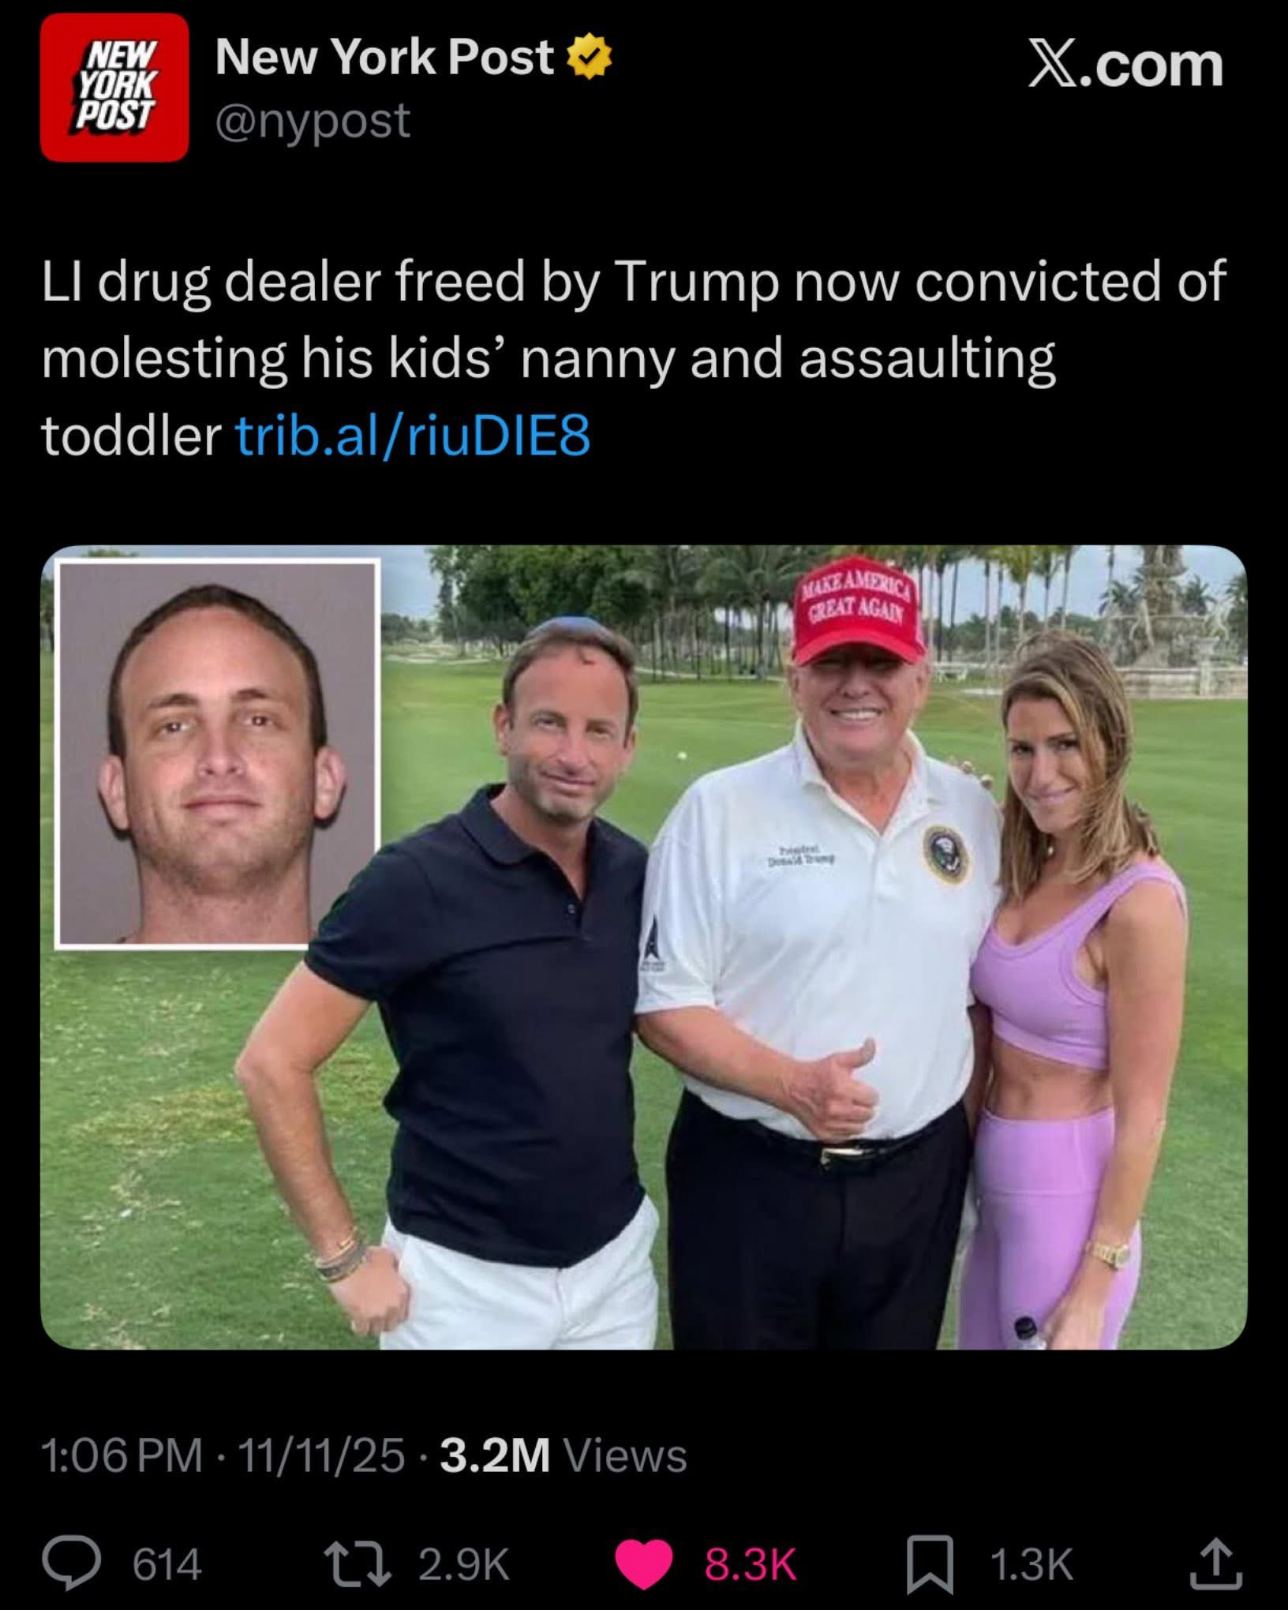This screenshot has height=1610, width=1288.
Task: Click the @nypost handle
Action: [x=312, y=121]
